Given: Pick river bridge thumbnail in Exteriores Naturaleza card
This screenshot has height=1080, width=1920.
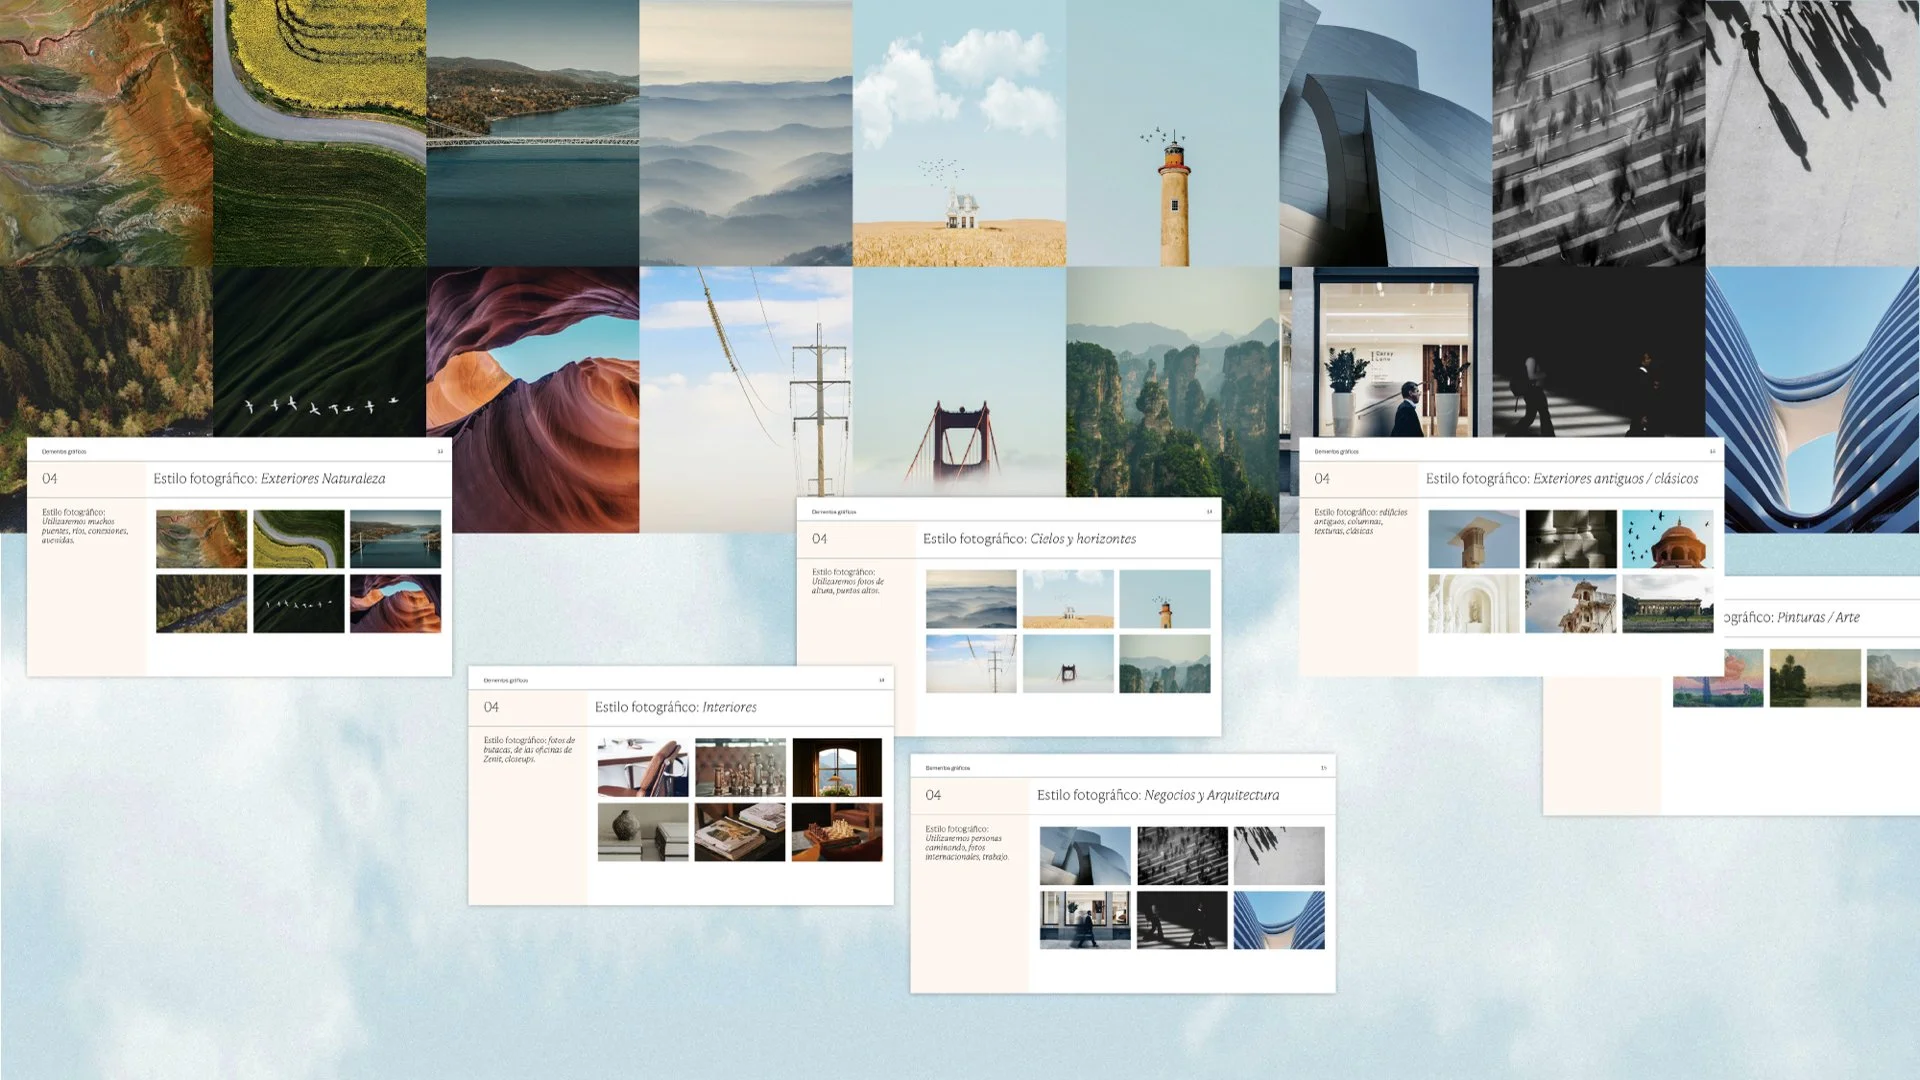Looking at the screenshot, I should pyautogui.click(x=395, y=539).
